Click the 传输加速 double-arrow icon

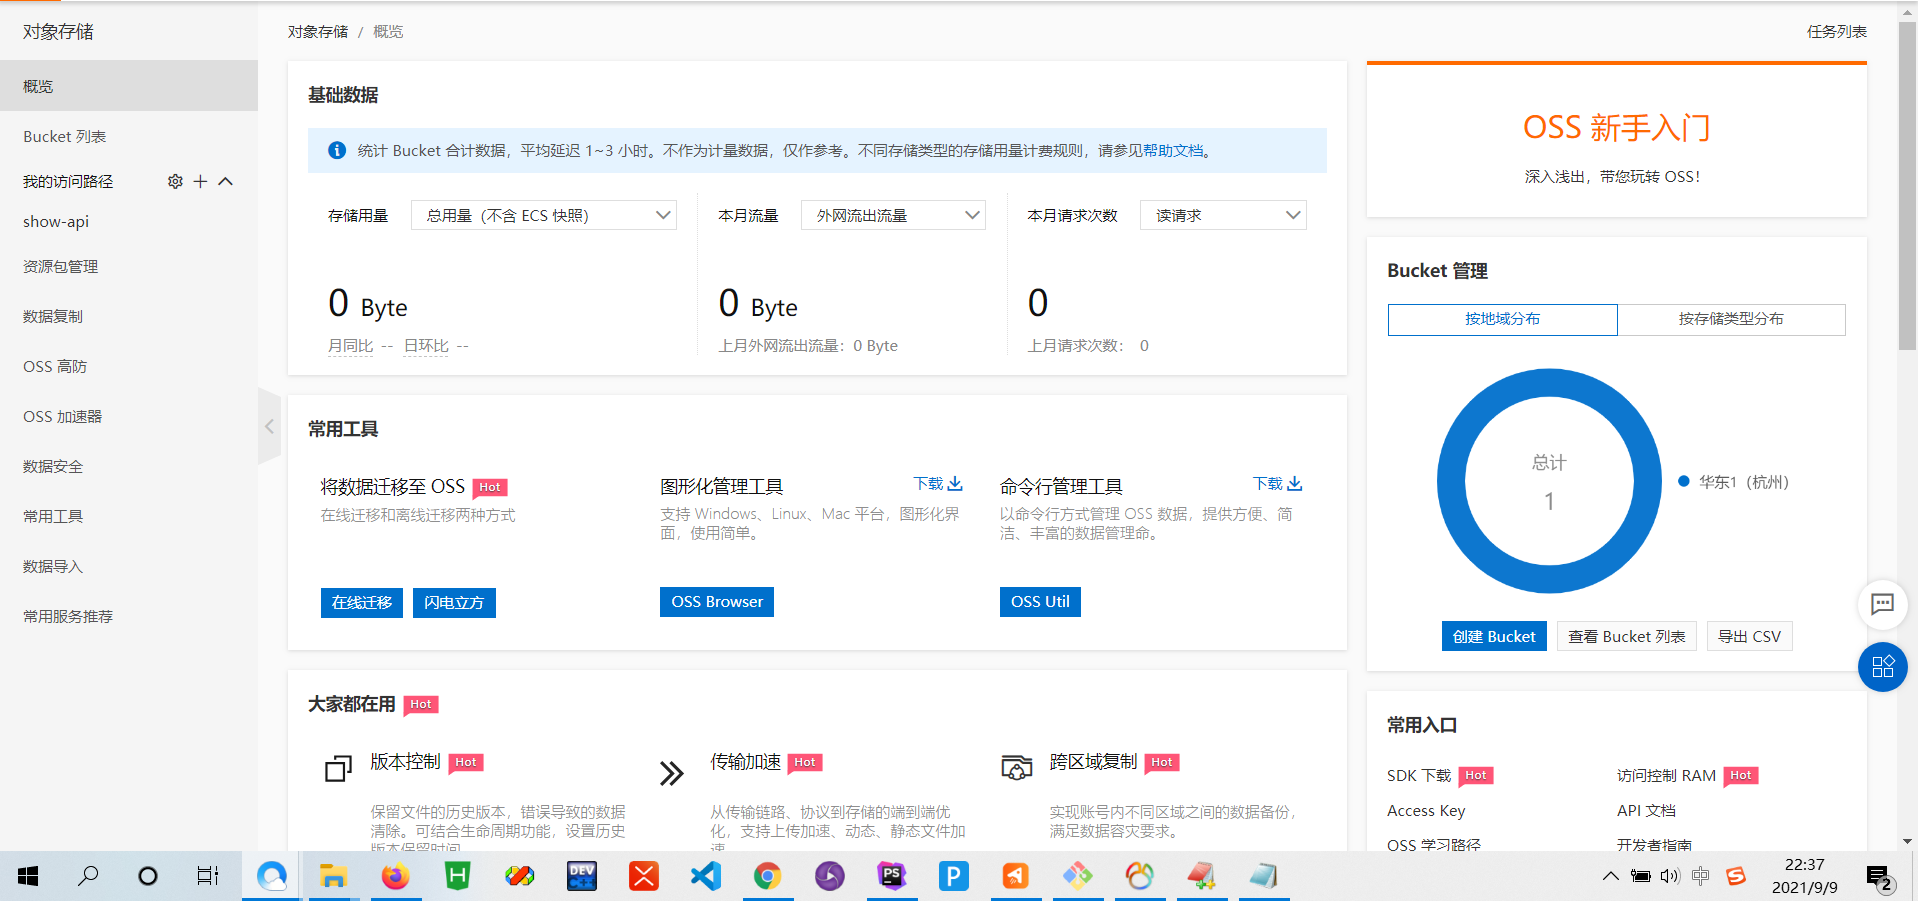pos(671,772)
